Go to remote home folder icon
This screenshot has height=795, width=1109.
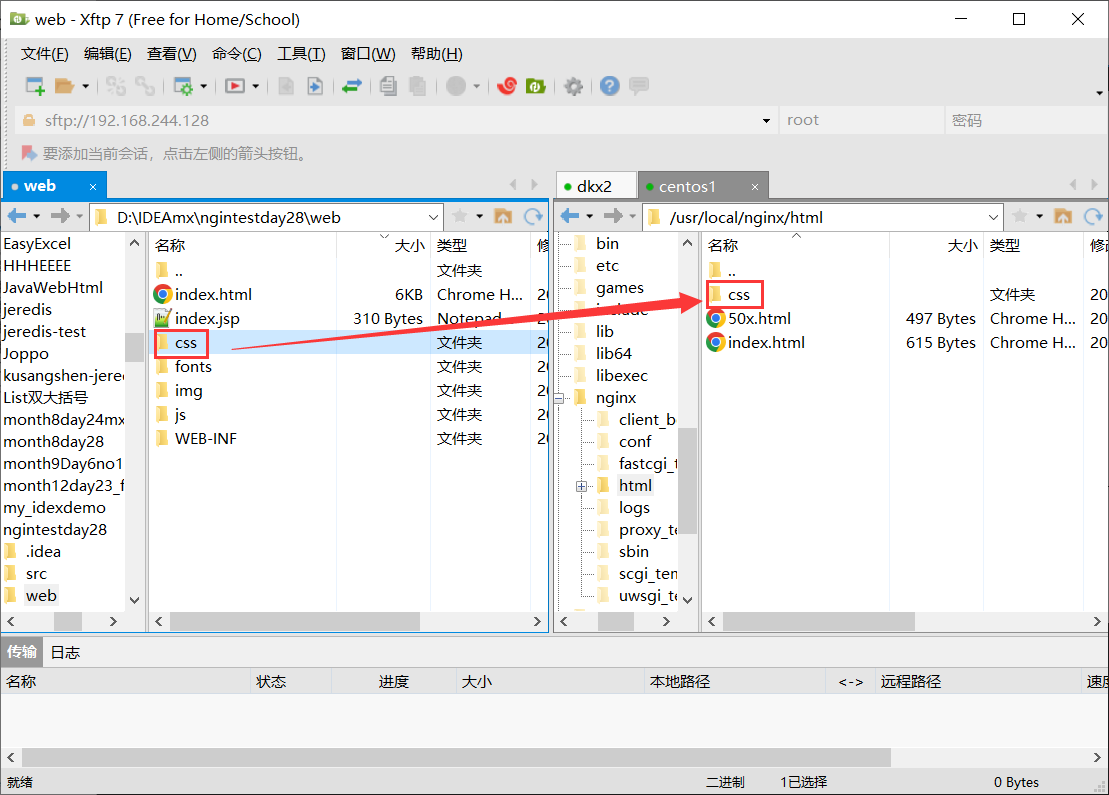click(1063, 216)
